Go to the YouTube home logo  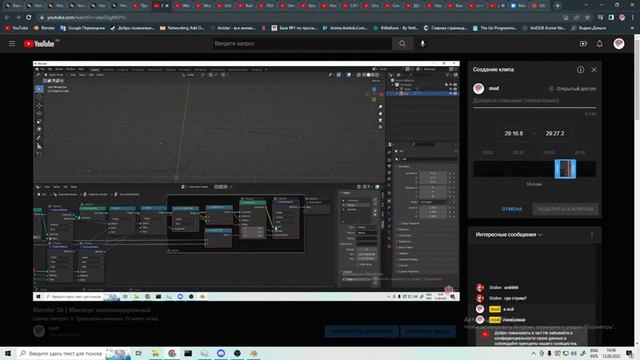pyautogui.click(x=39, y=44)
